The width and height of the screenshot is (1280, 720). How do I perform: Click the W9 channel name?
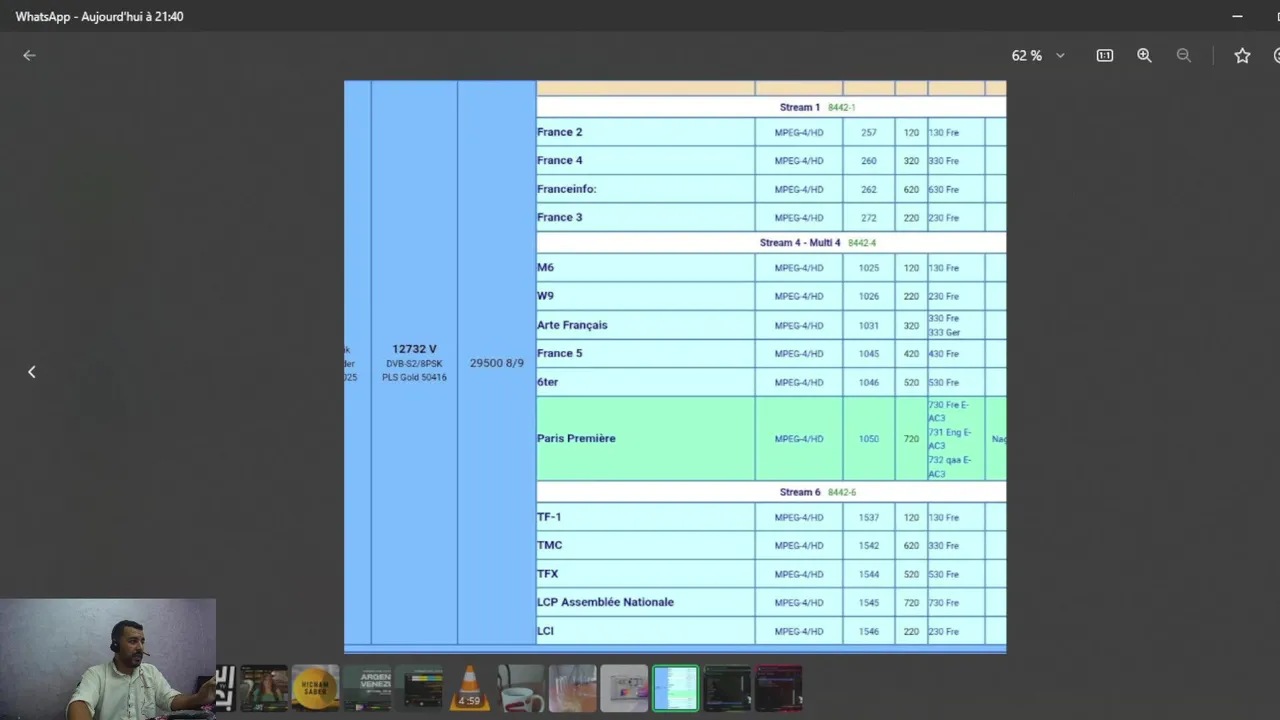pos(545,296)
